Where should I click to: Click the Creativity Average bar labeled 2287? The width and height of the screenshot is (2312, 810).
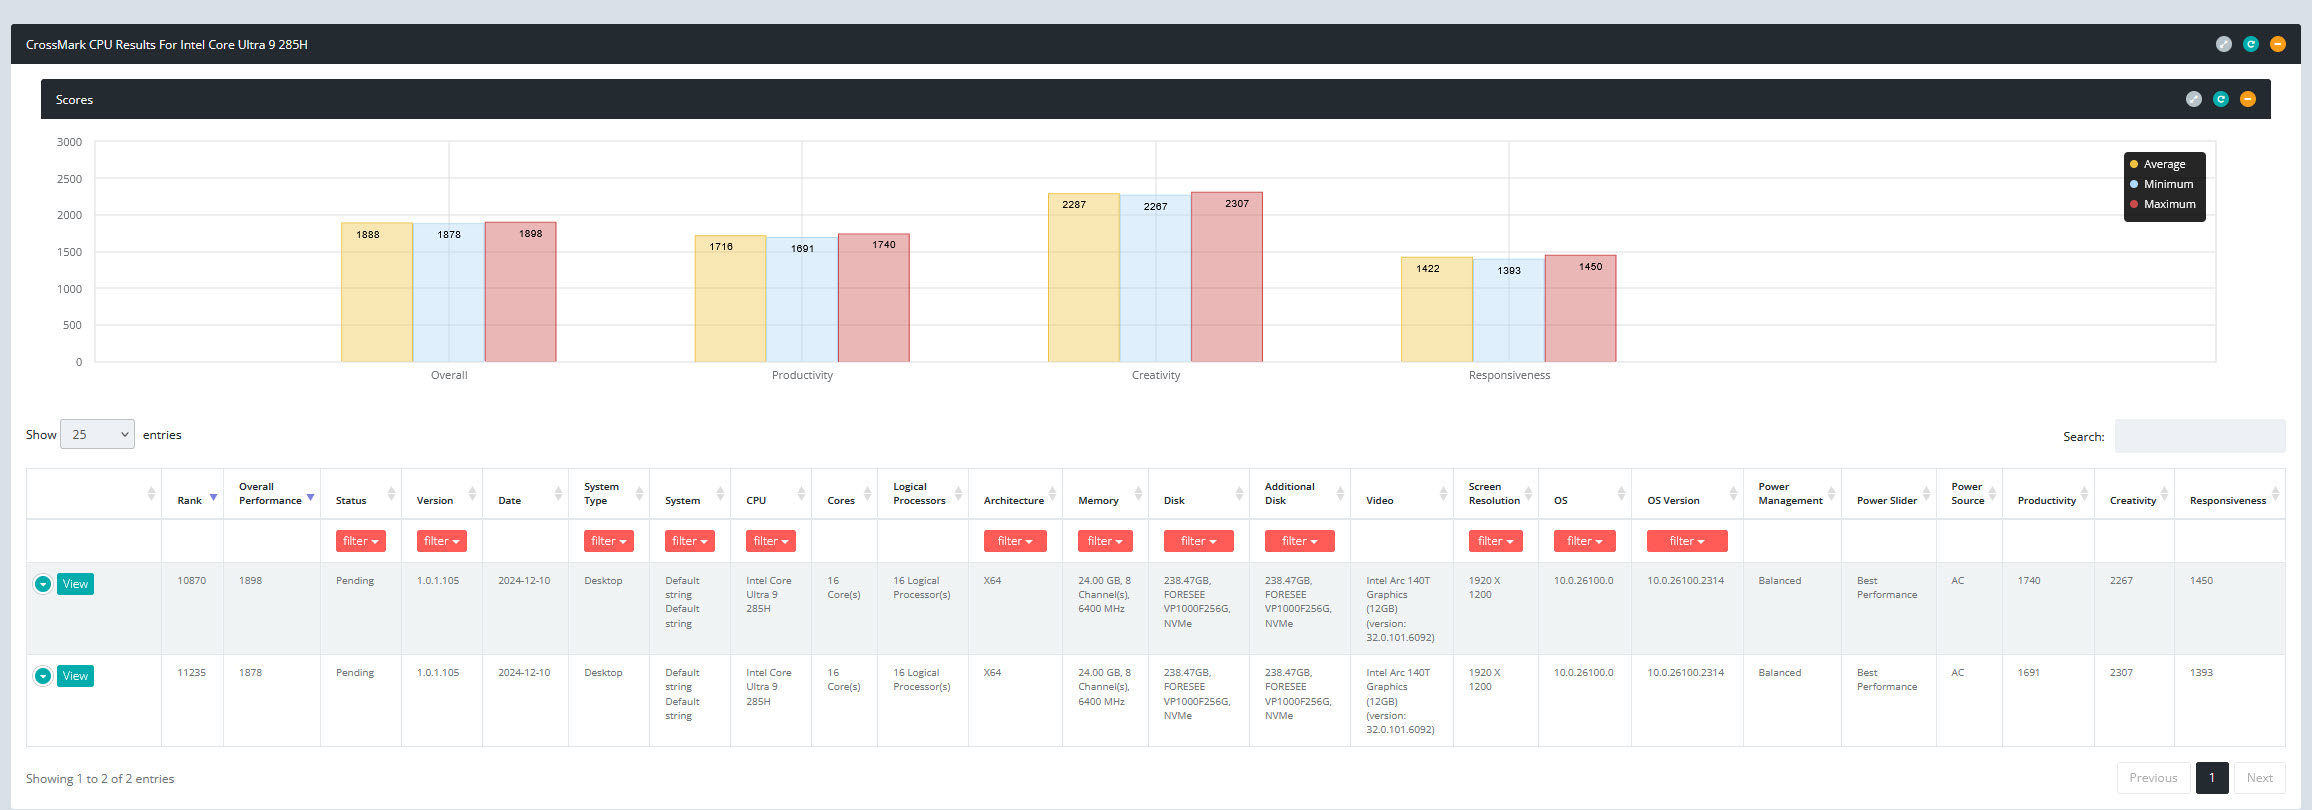1084,278
